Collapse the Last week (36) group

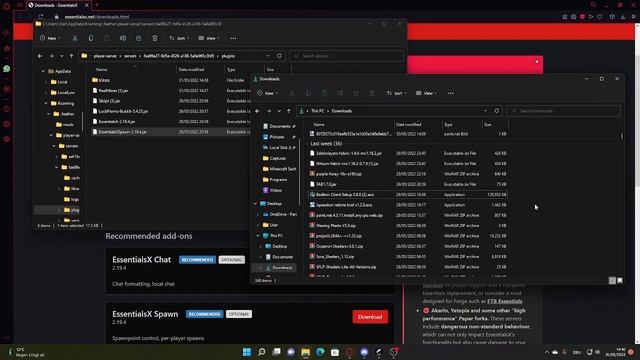pyautogui.click(x=308, y=144)
